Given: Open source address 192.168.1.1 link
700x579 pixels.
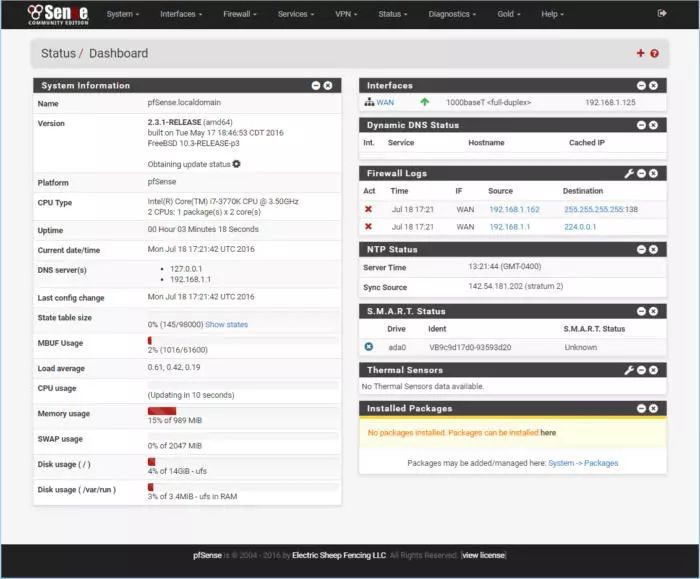Looking at the screenshot, I should point(510,227).
